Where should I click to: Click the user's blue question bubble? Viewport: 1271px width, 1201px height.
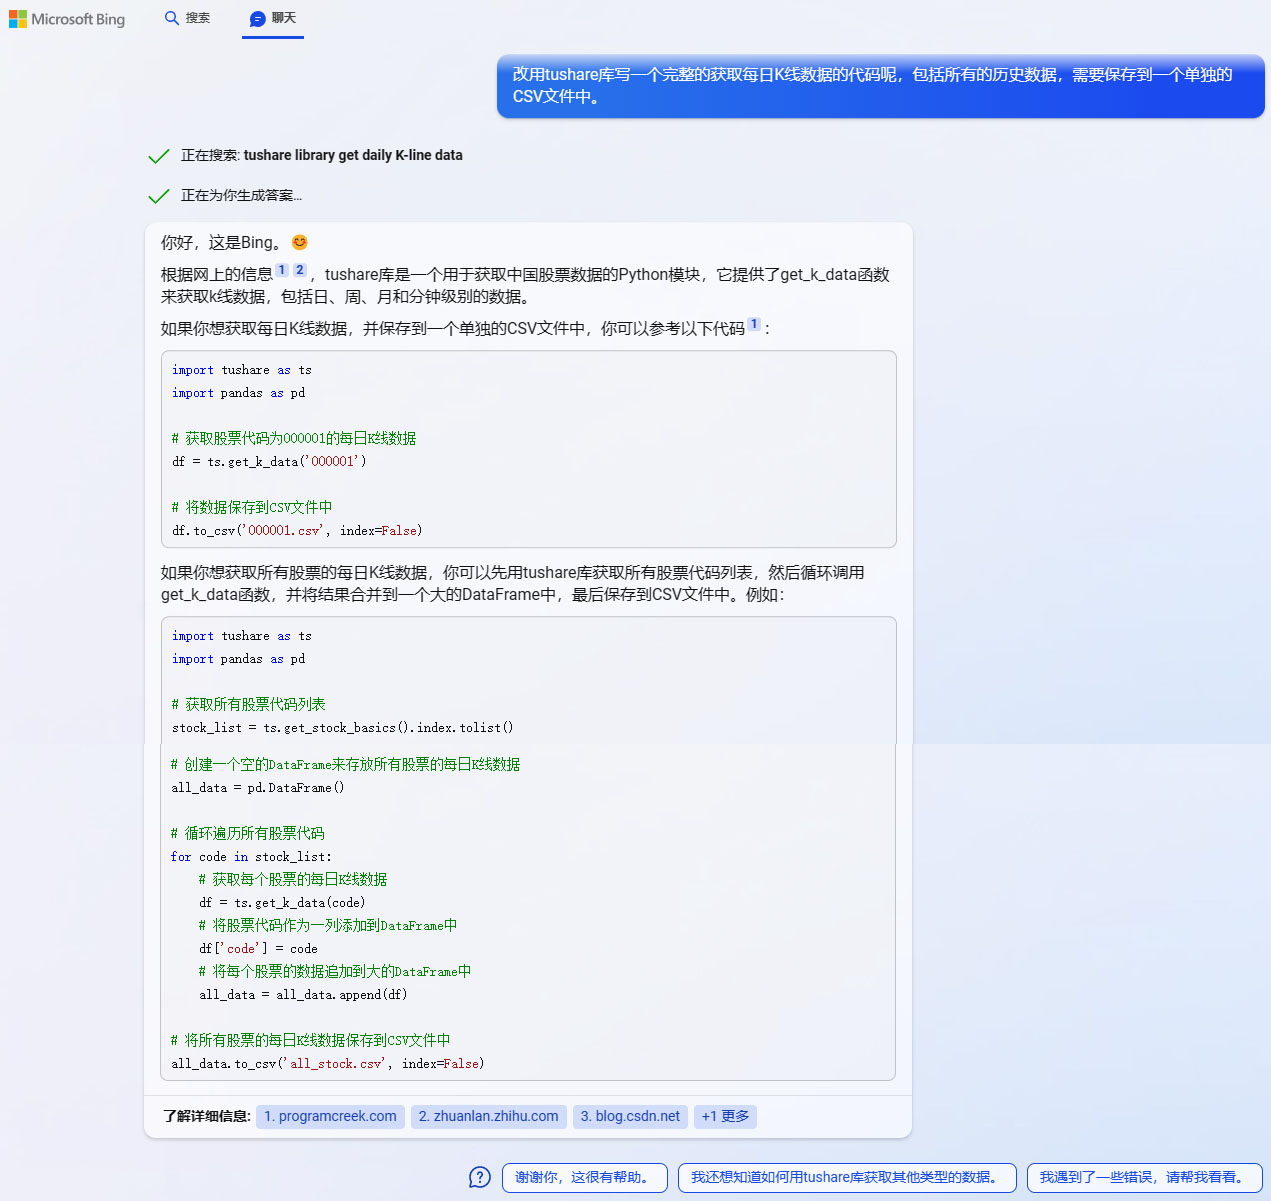pos(880,86)
